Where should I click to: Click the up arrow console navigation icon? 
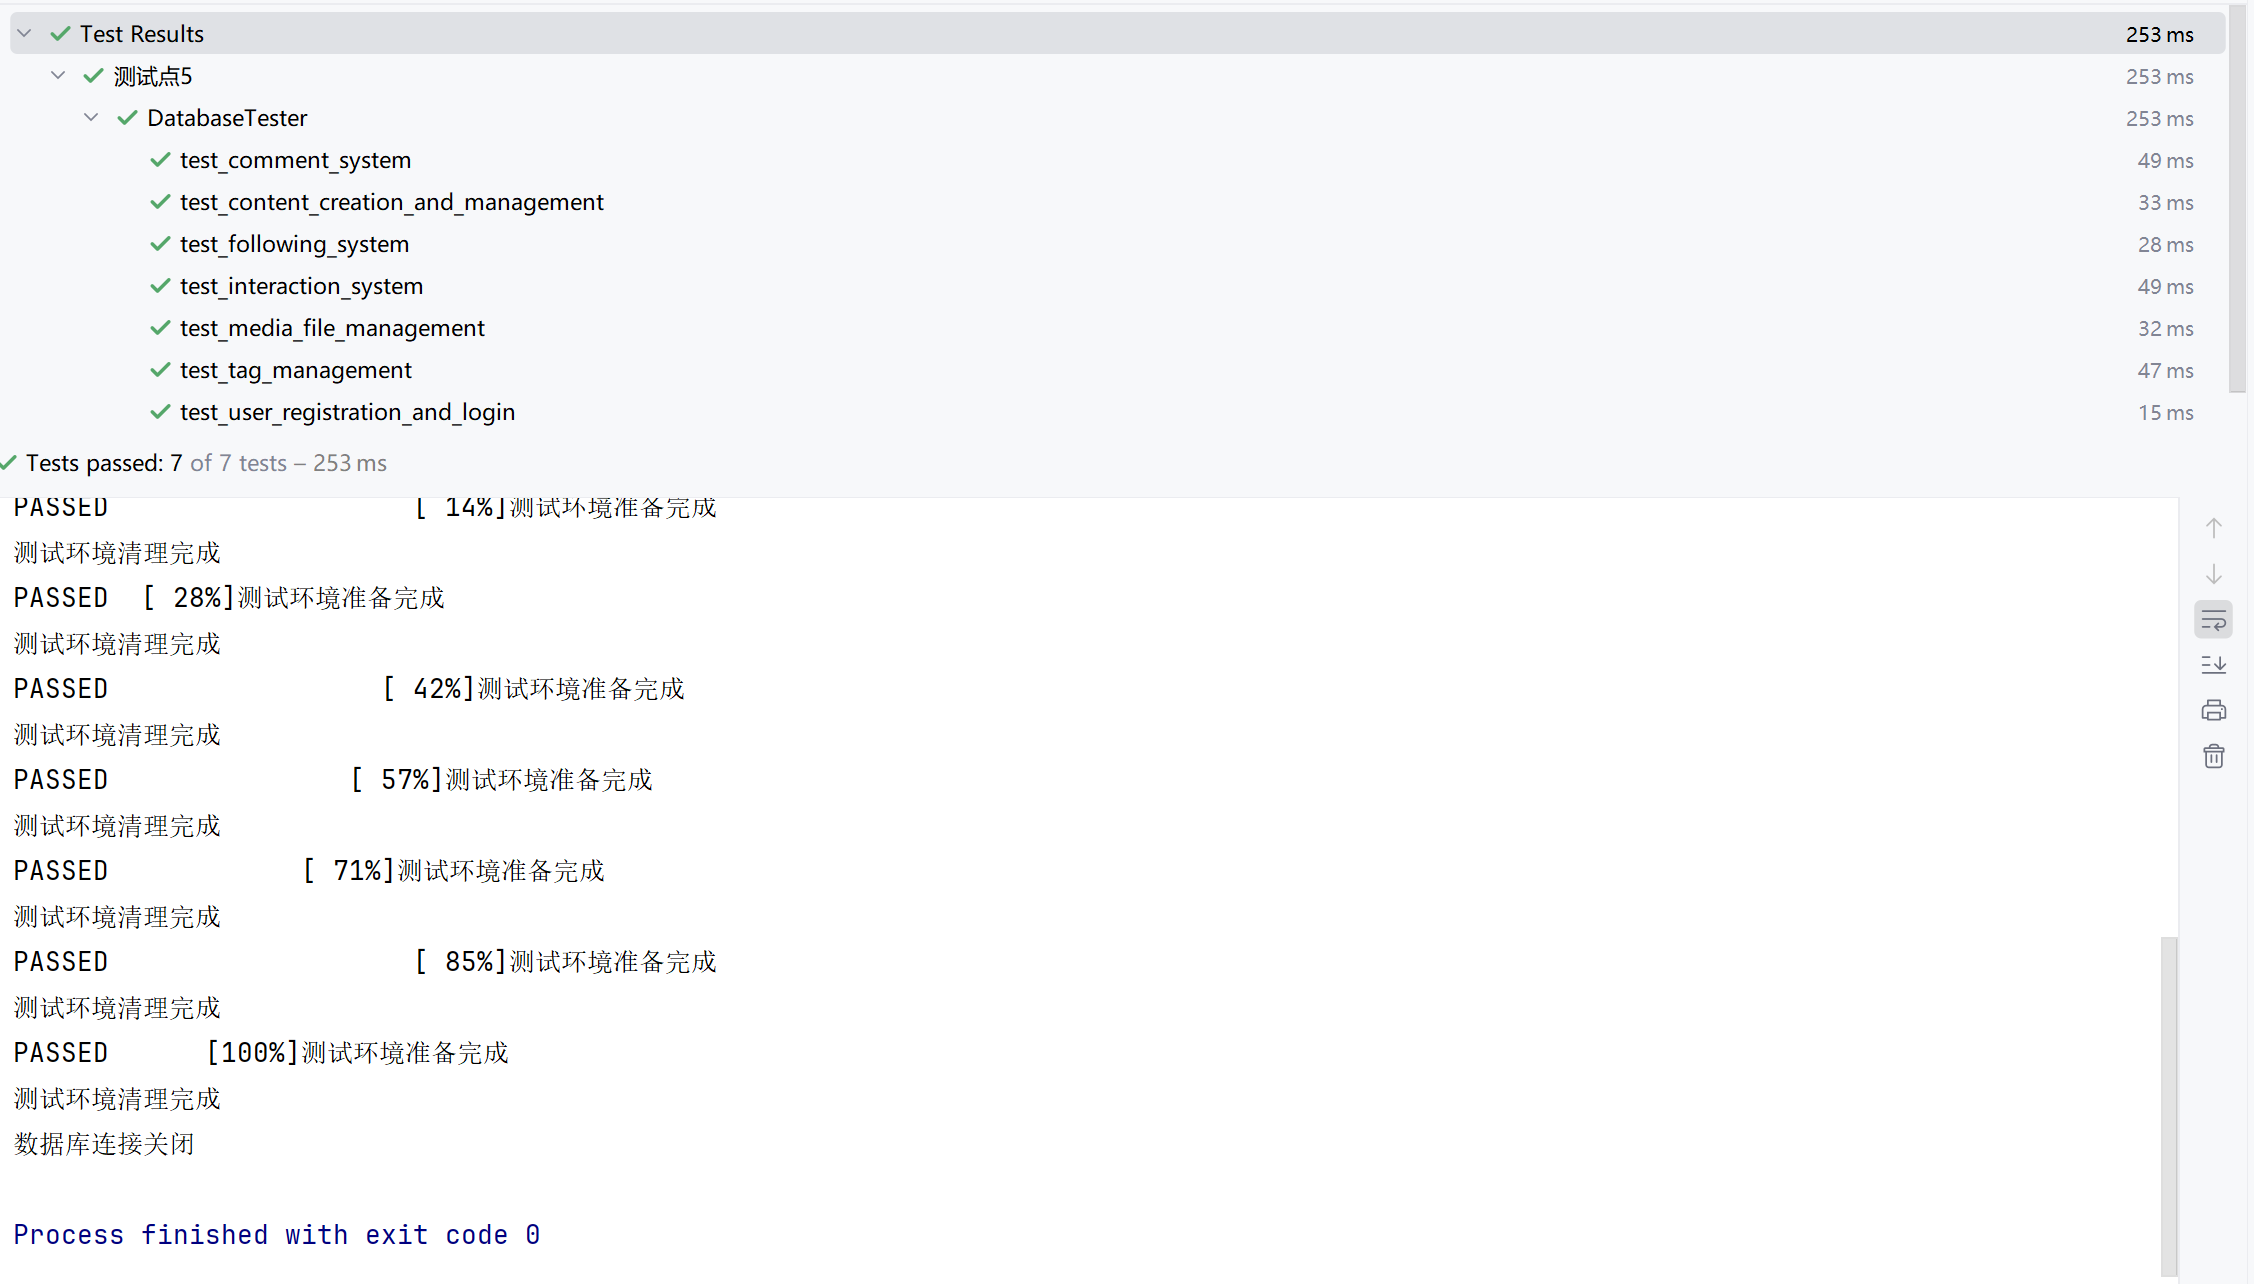(x=2213, y=528)
